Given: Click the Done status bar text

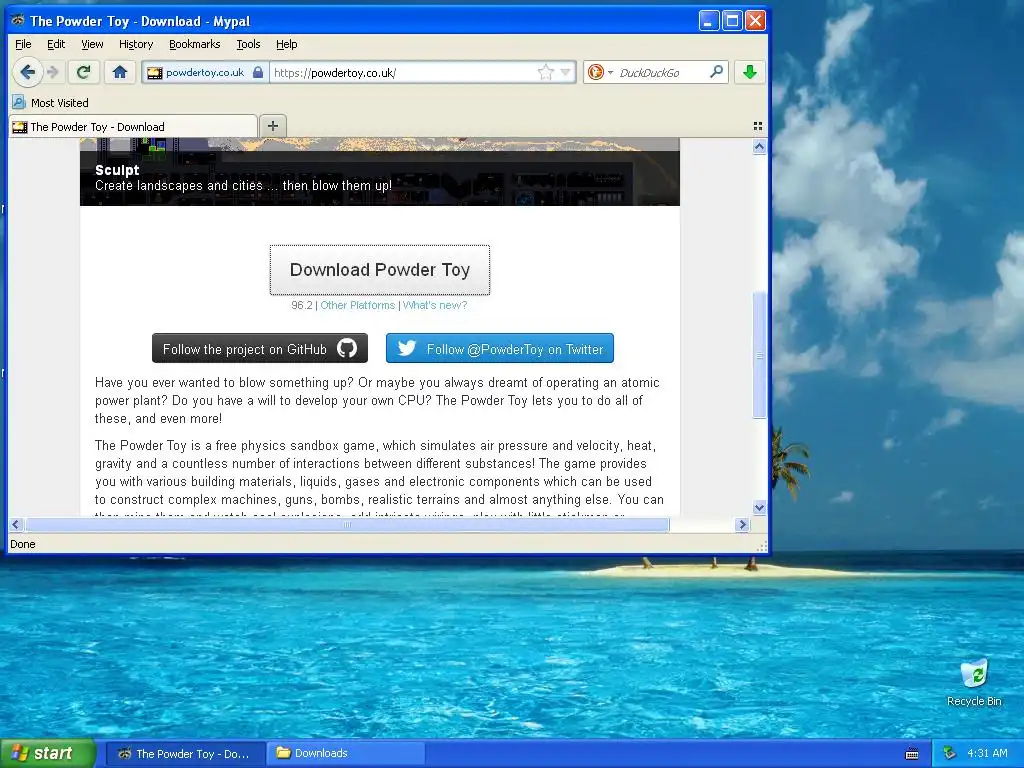Looking at the screenshot, I should pyautogui.click(x=23, y=544).
